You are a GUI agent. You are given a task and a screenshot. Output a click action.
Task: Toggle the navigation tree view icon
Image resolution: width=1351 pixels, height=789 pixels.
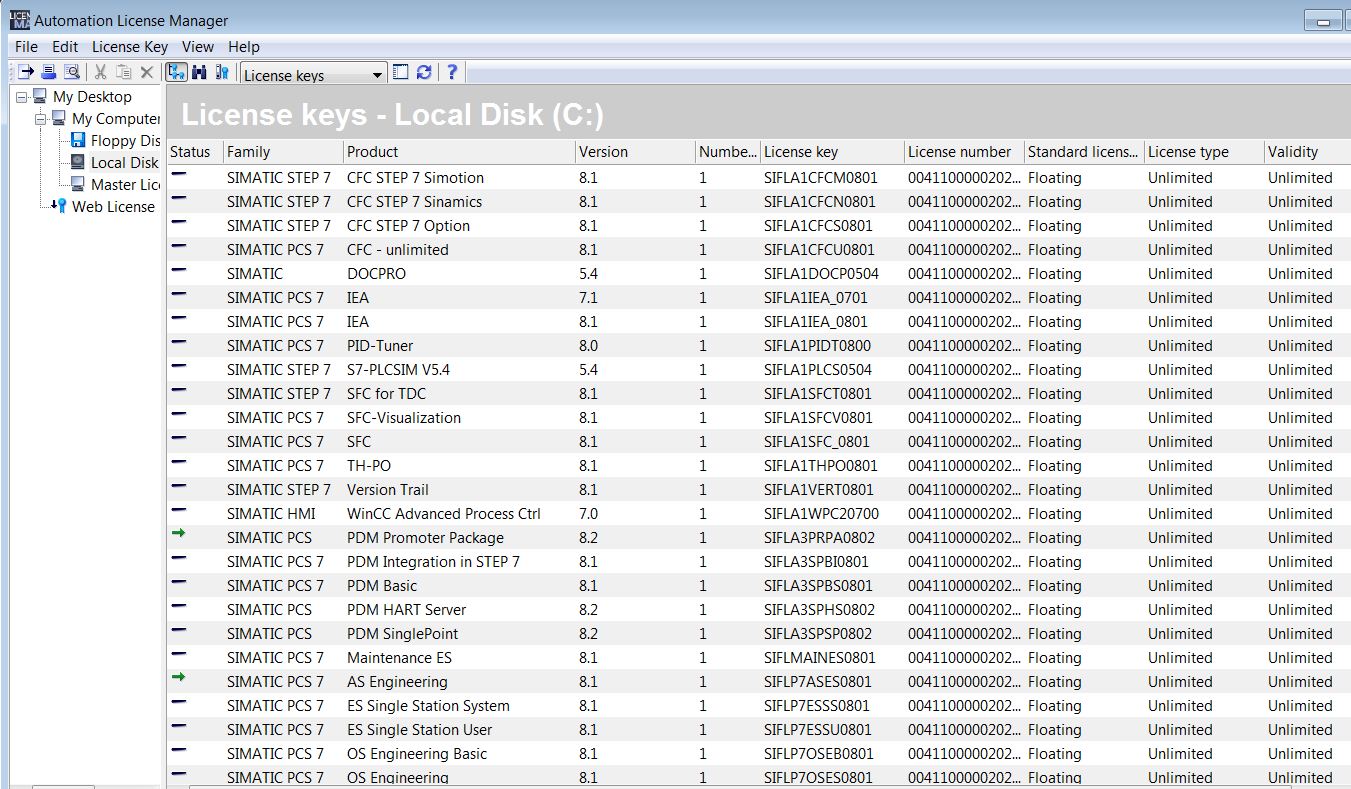tap(177, 72)
